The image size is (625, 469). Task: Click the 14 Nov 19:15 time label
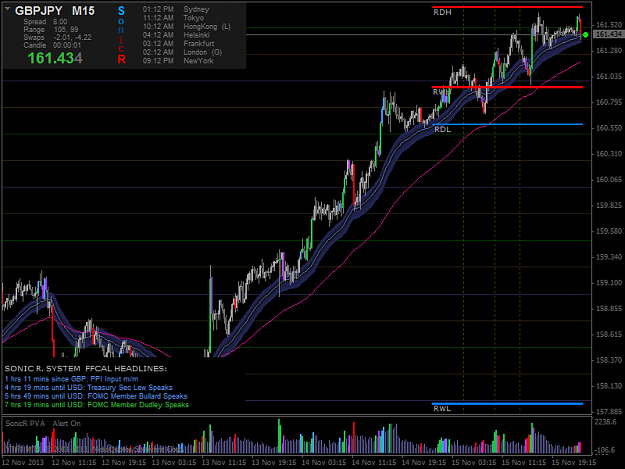(x=424, y=463)
